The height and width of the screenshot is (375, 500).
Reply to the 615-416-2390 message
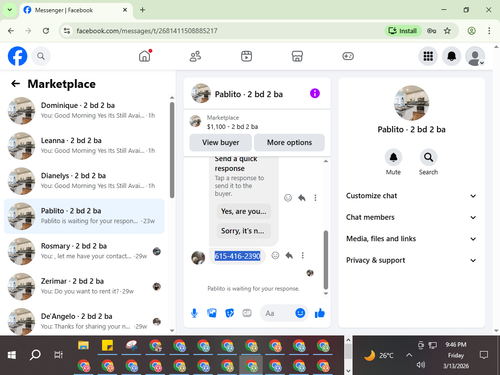click(289, 256)
